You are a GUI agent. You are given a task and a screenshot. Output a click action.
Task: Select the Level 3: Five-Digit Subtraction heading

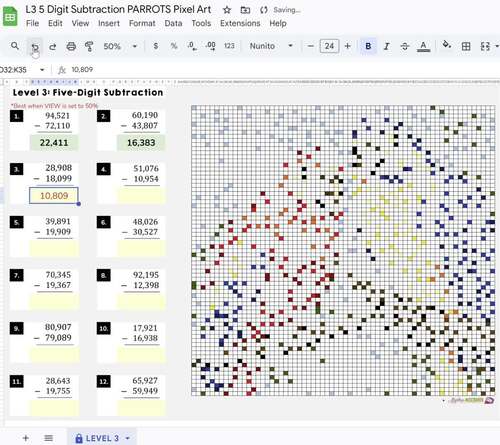pyautogui.click(x=88, y=92)
